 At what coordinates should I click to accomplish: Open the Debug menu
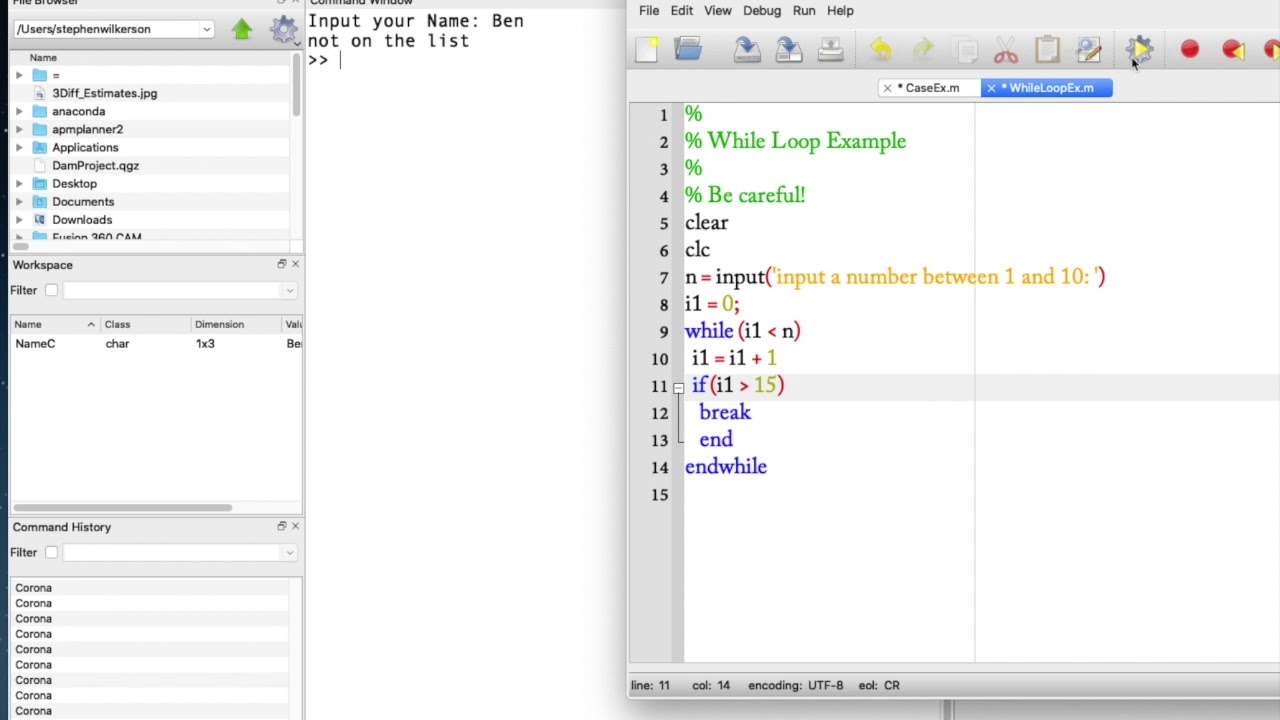[762, 10]
